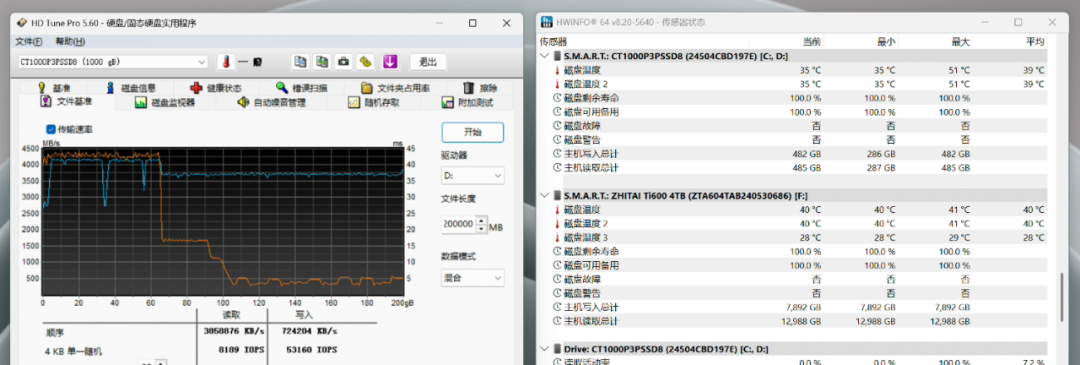
Task: Click the 传感器 column header
Action: click(x=554, y=42)
